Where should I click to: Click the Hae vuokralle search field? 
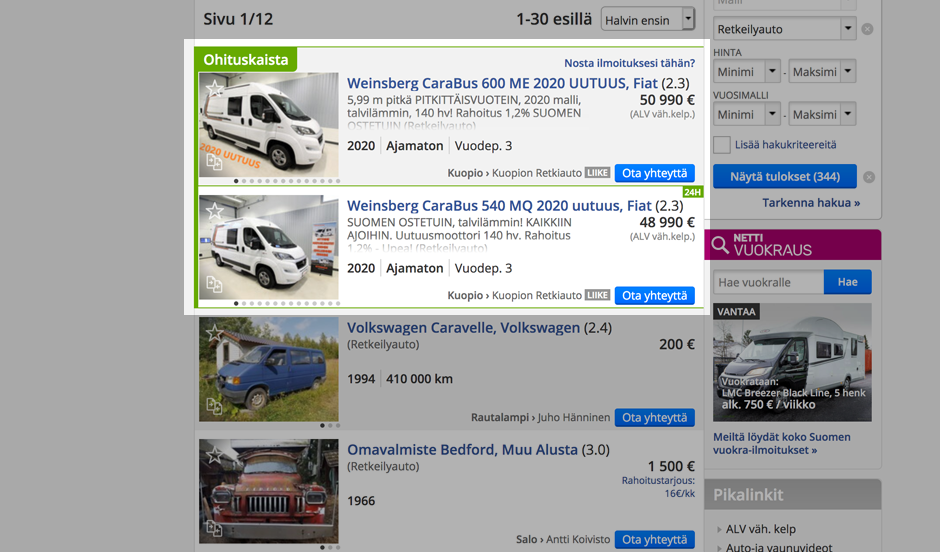768,282
